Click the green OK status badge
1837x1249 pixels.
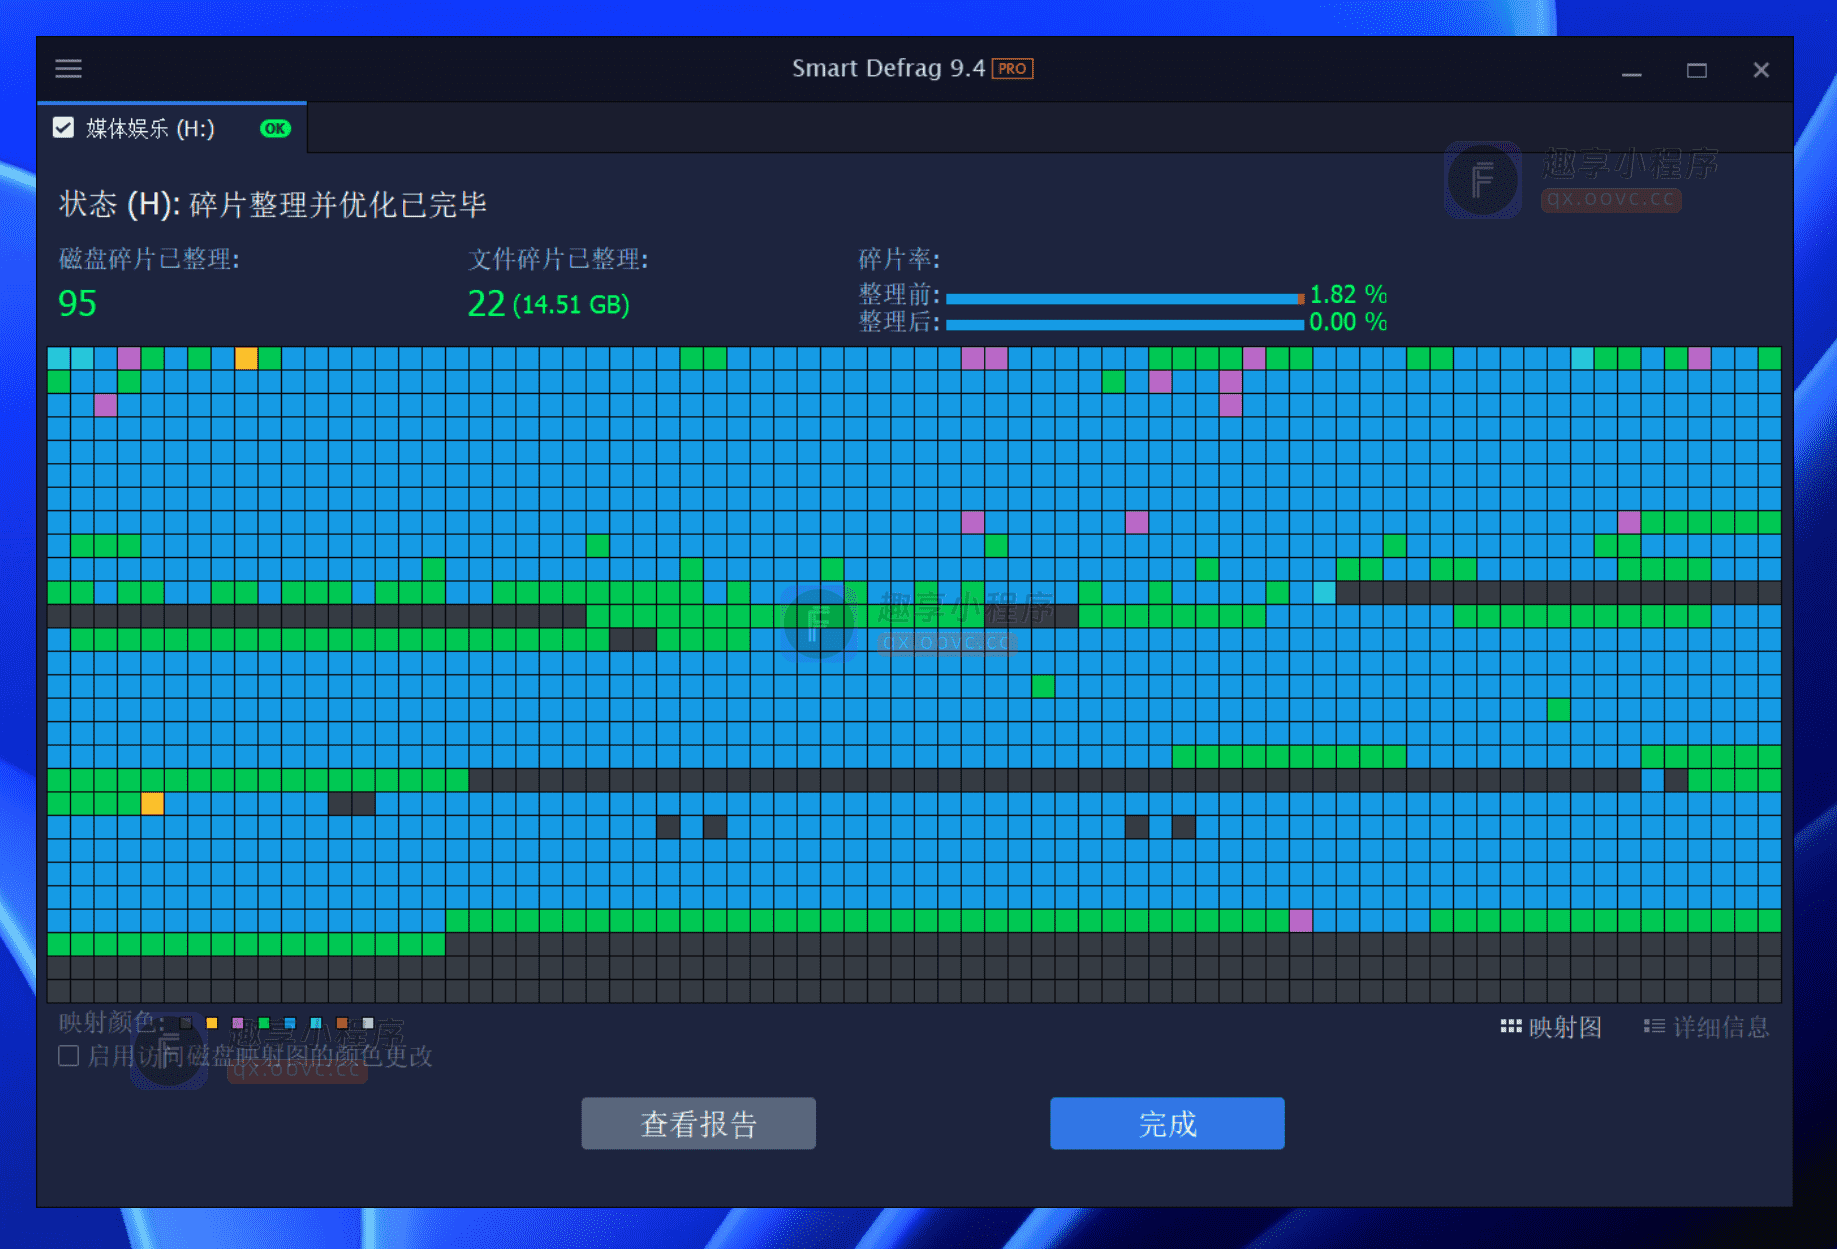pos(275,128)
